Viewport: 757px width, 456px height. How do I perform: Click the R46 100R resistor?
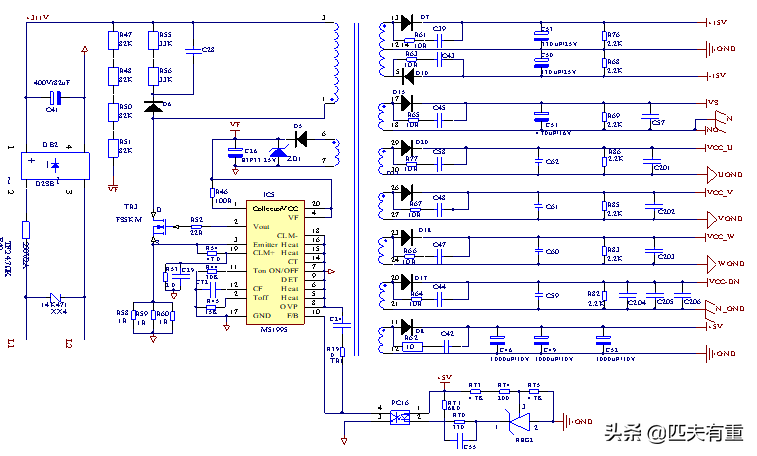pos(213,190)
